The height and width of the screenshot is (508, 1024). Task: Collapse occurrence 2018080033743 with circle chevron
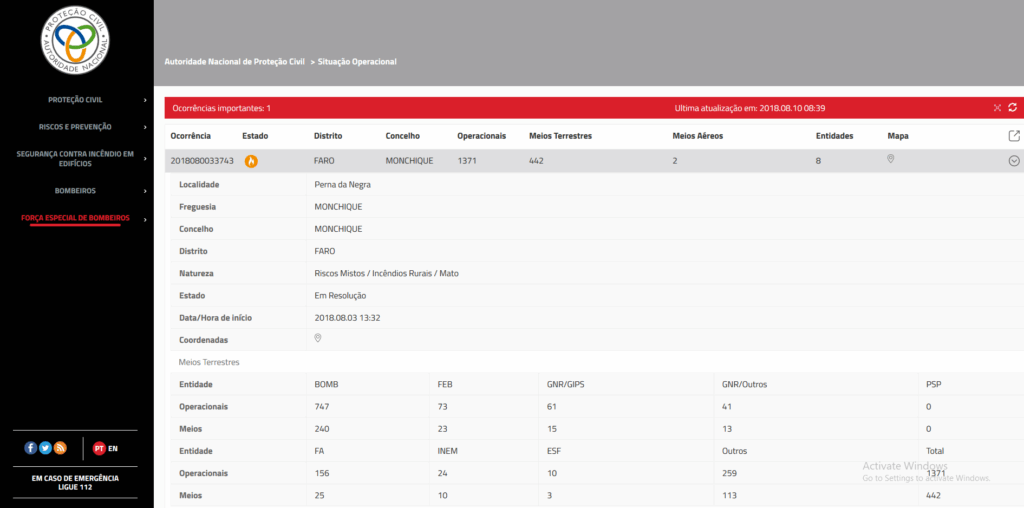pos(1014,161)
